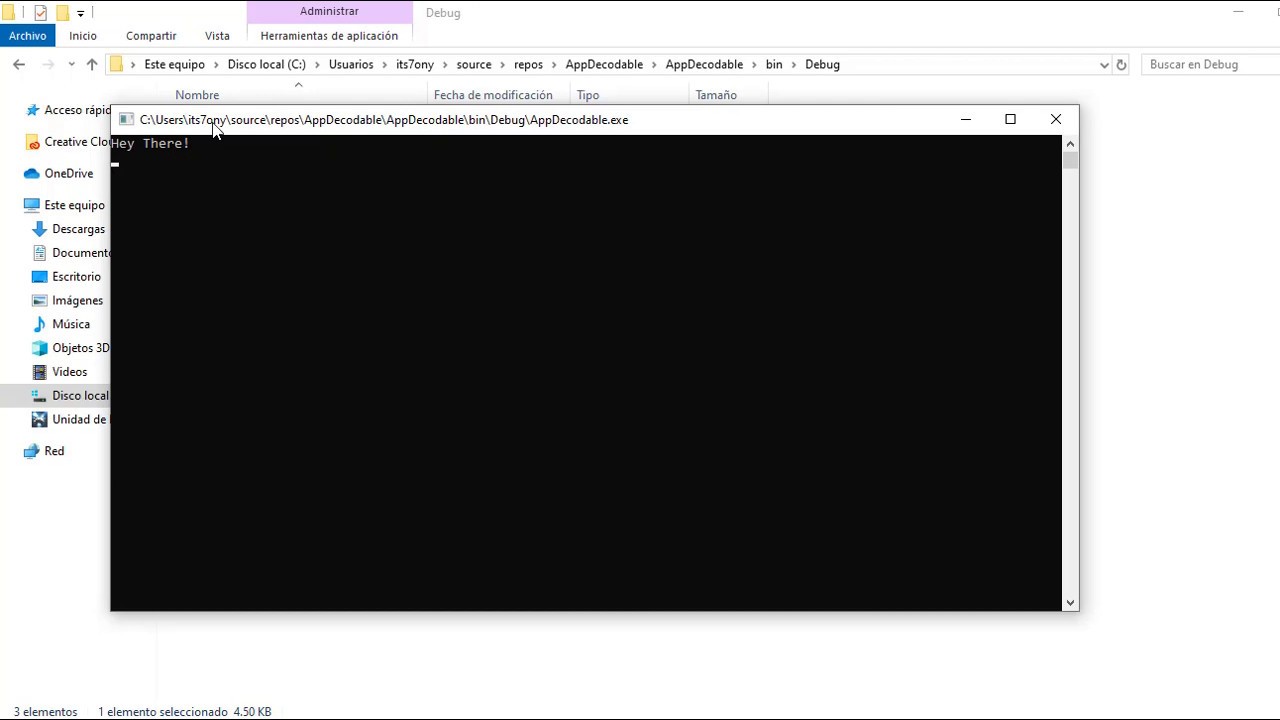Refresh the Debug folder view

pos(1121,64)
